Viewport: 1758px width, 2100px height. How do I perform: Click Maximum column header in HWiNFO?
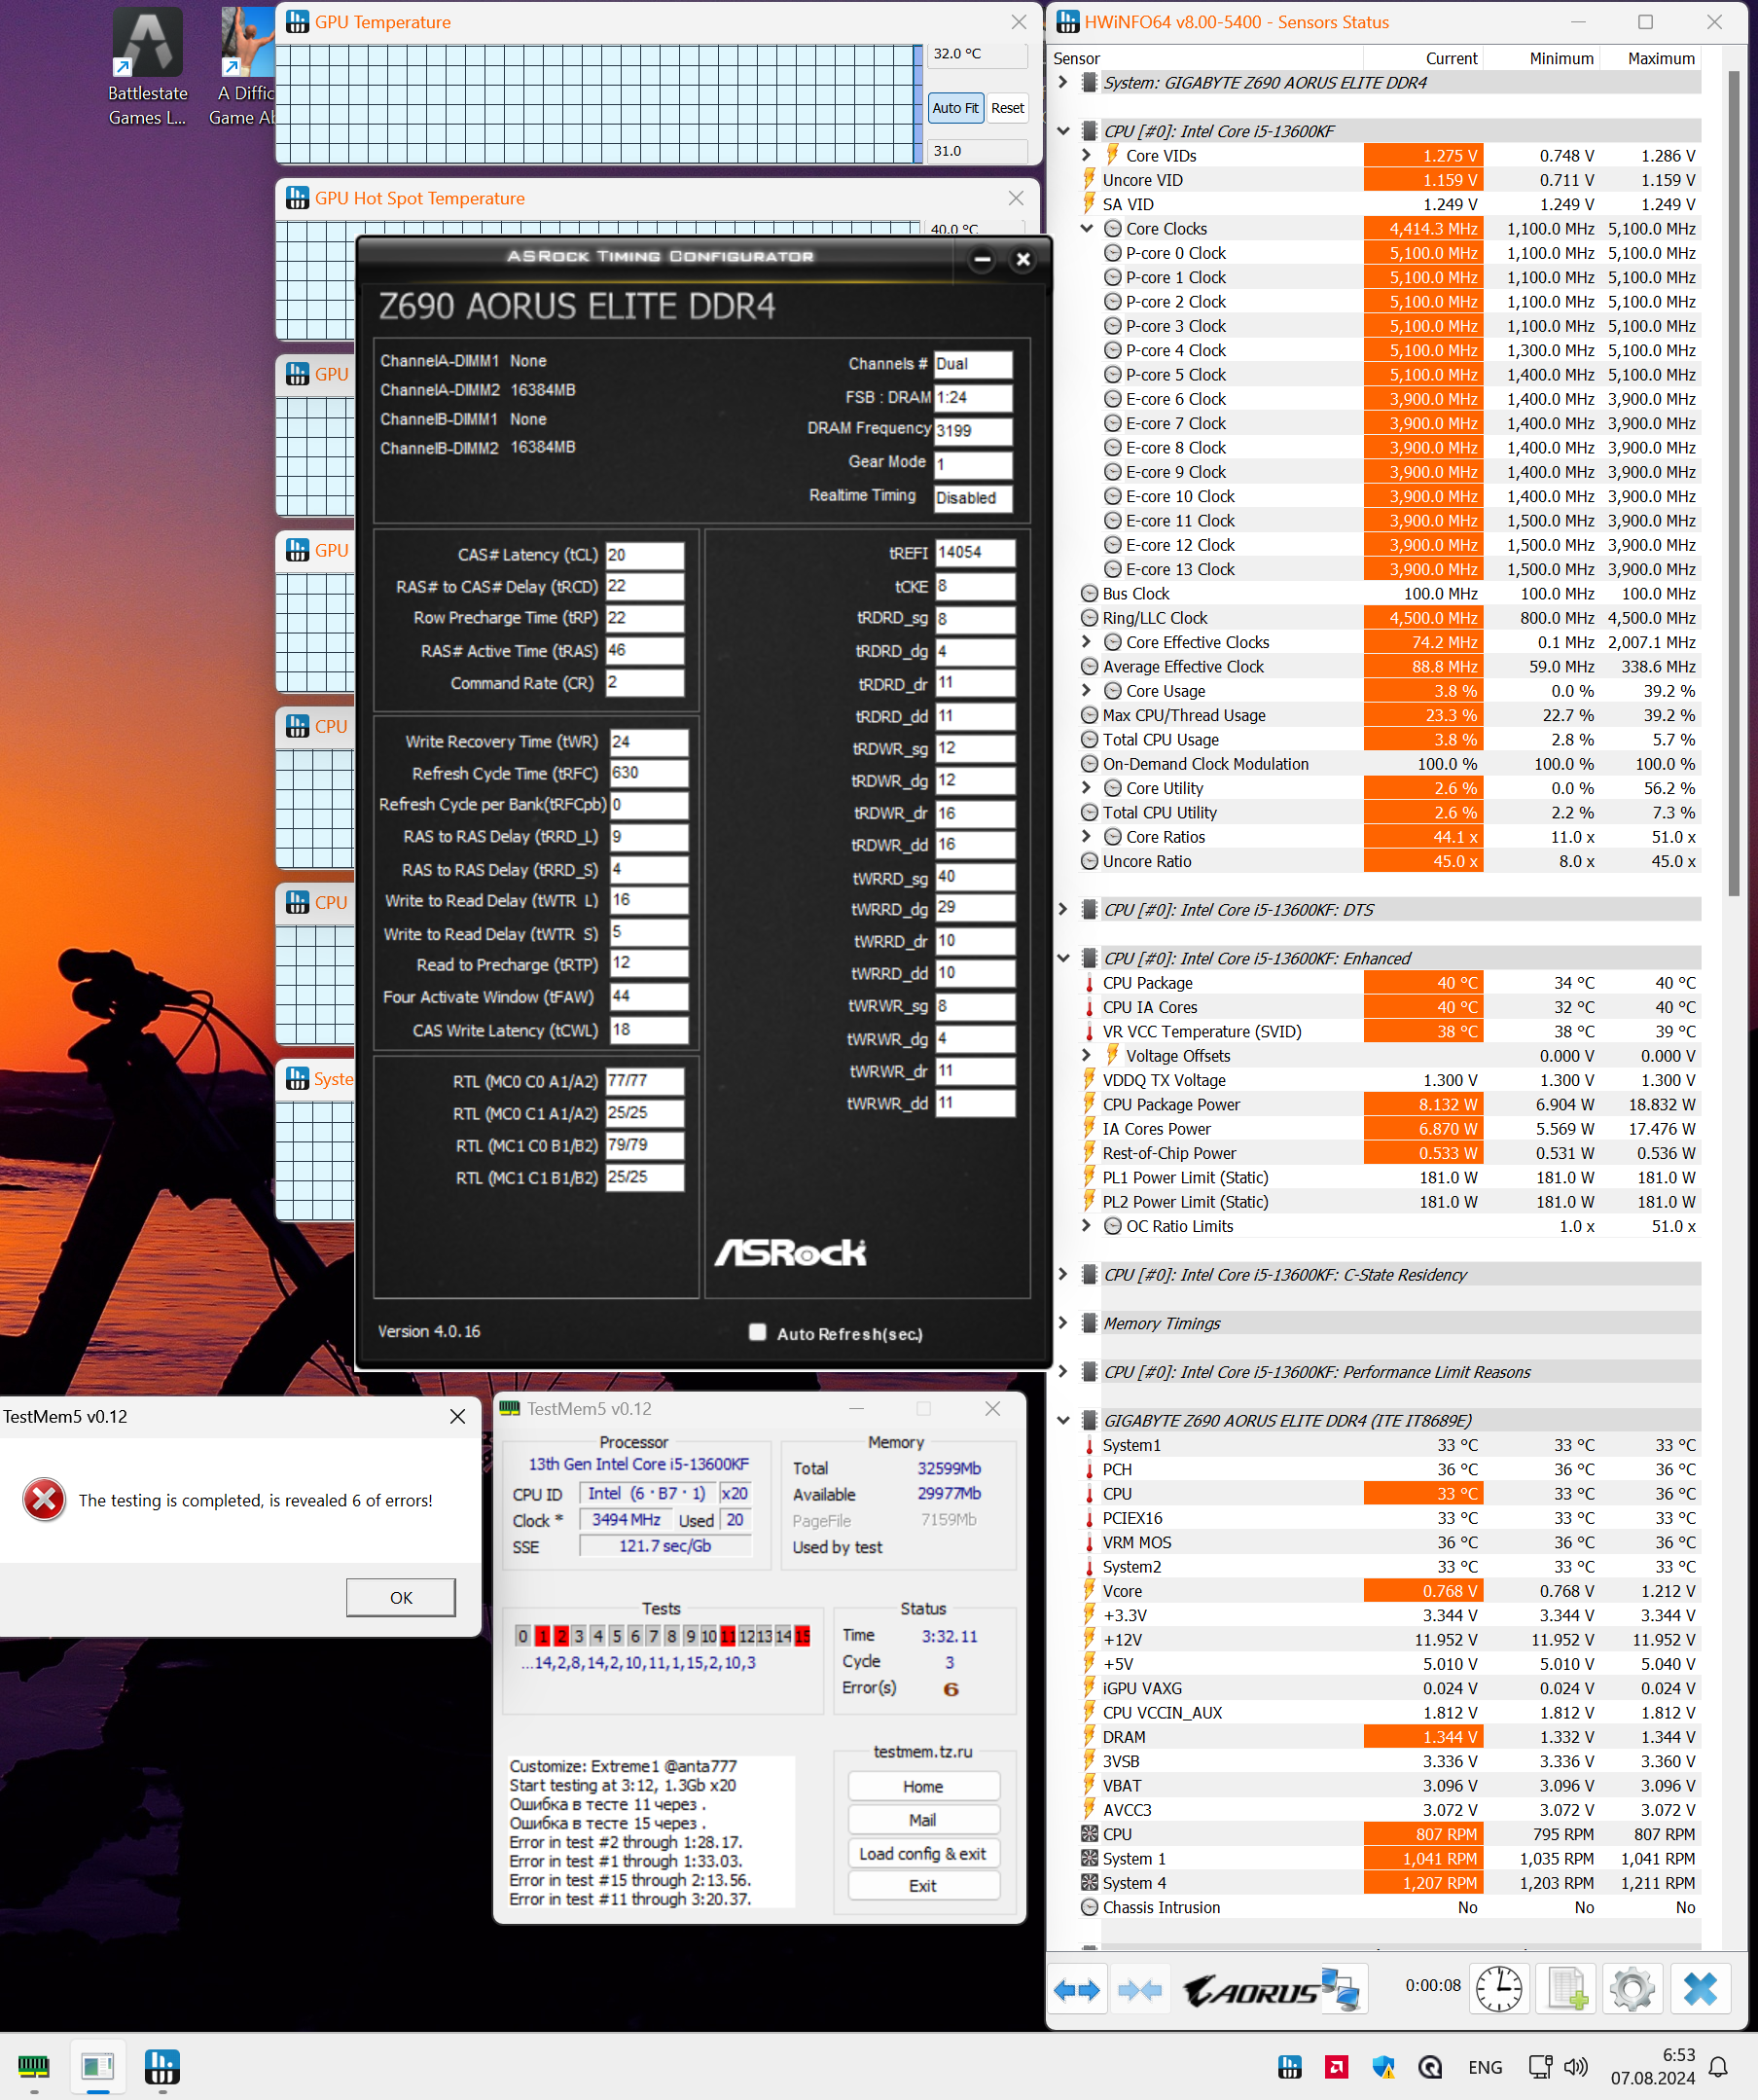pyautogui.click(x=1661, y=59)
